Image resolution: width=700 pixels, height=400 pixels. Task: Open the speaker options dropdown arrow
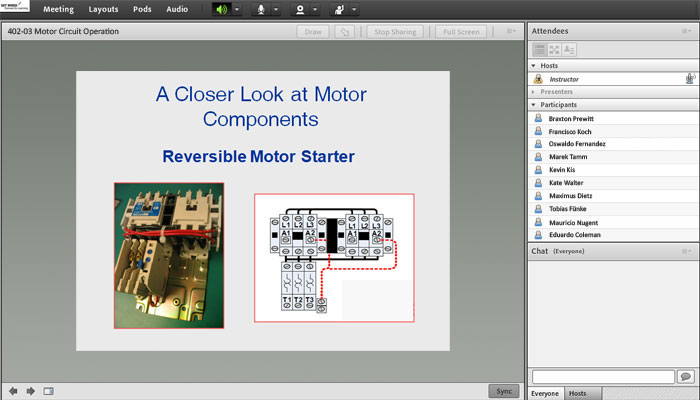pos(236,10)
